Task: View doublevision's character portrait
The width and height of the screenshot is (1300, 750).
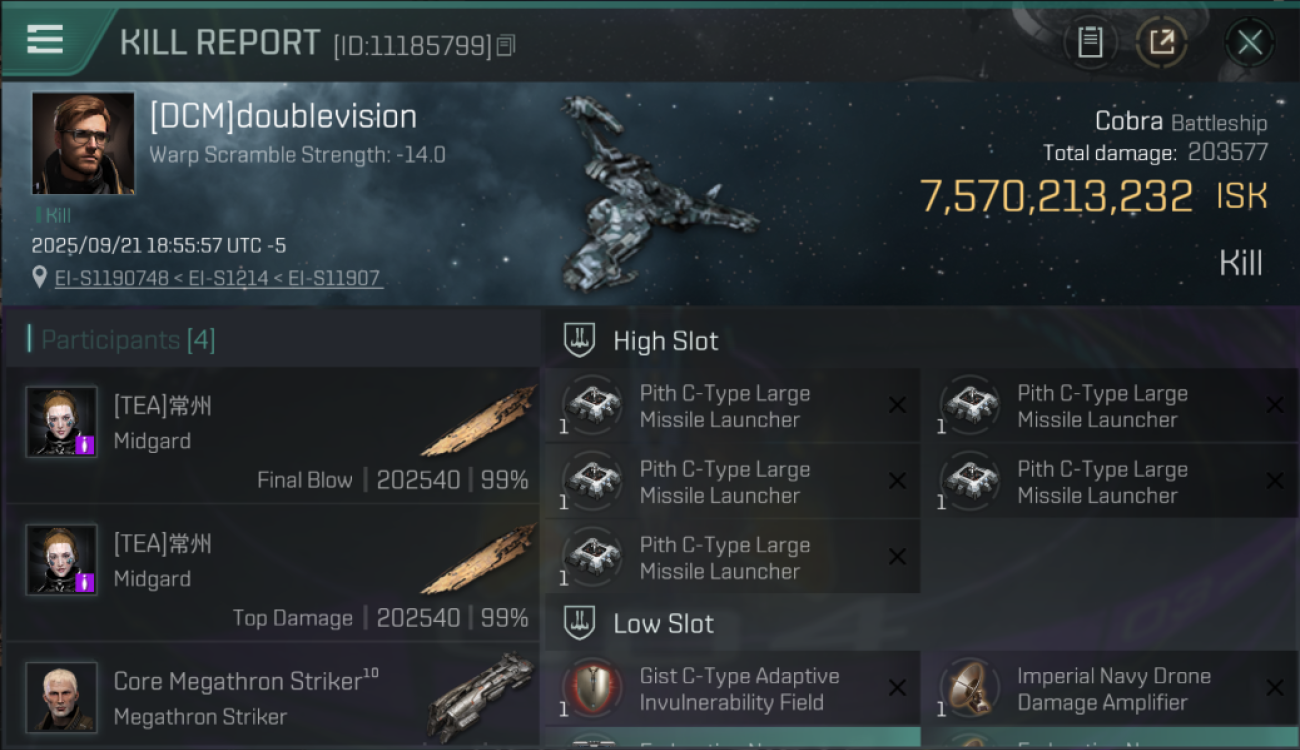Action: point(83,143)
